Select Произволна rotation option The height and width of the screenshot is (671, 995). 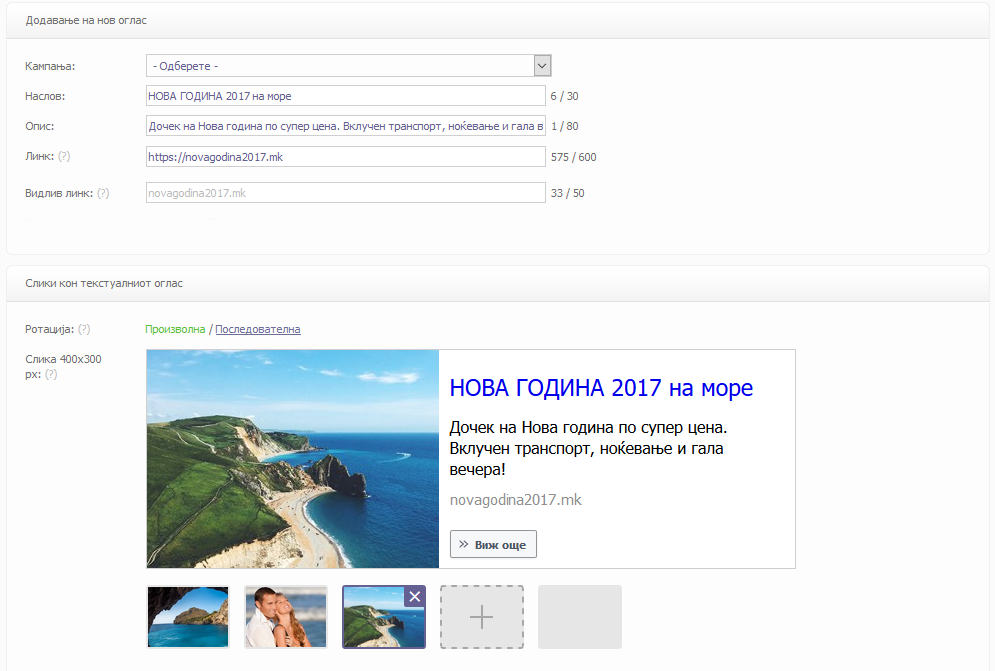[175, 329]
